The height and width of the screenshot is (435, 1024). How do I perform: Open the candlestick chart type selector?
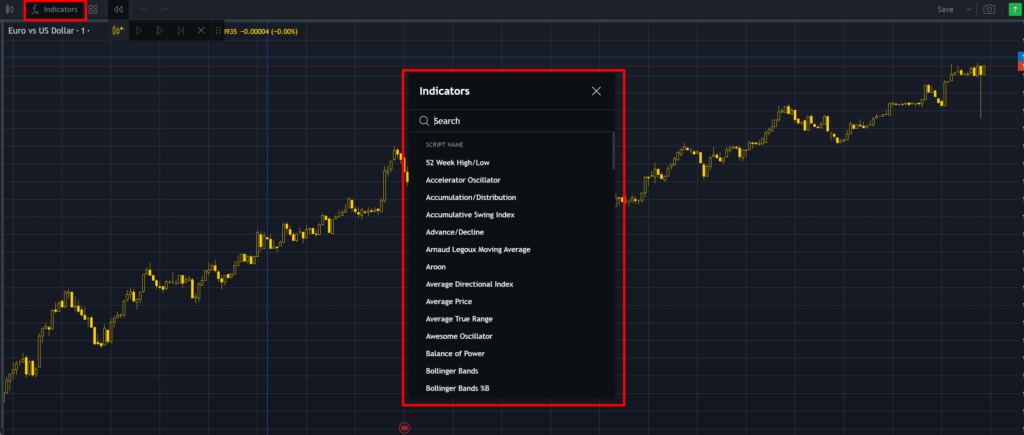pyautogui.click(x=9, y=10)
